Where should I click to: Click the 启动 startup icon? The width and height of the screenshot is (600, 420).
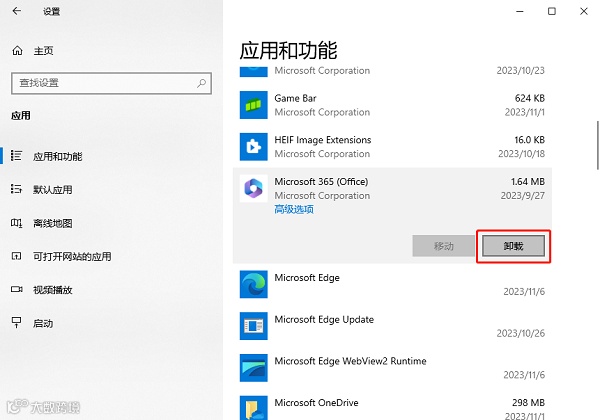[x=16, y=323]
